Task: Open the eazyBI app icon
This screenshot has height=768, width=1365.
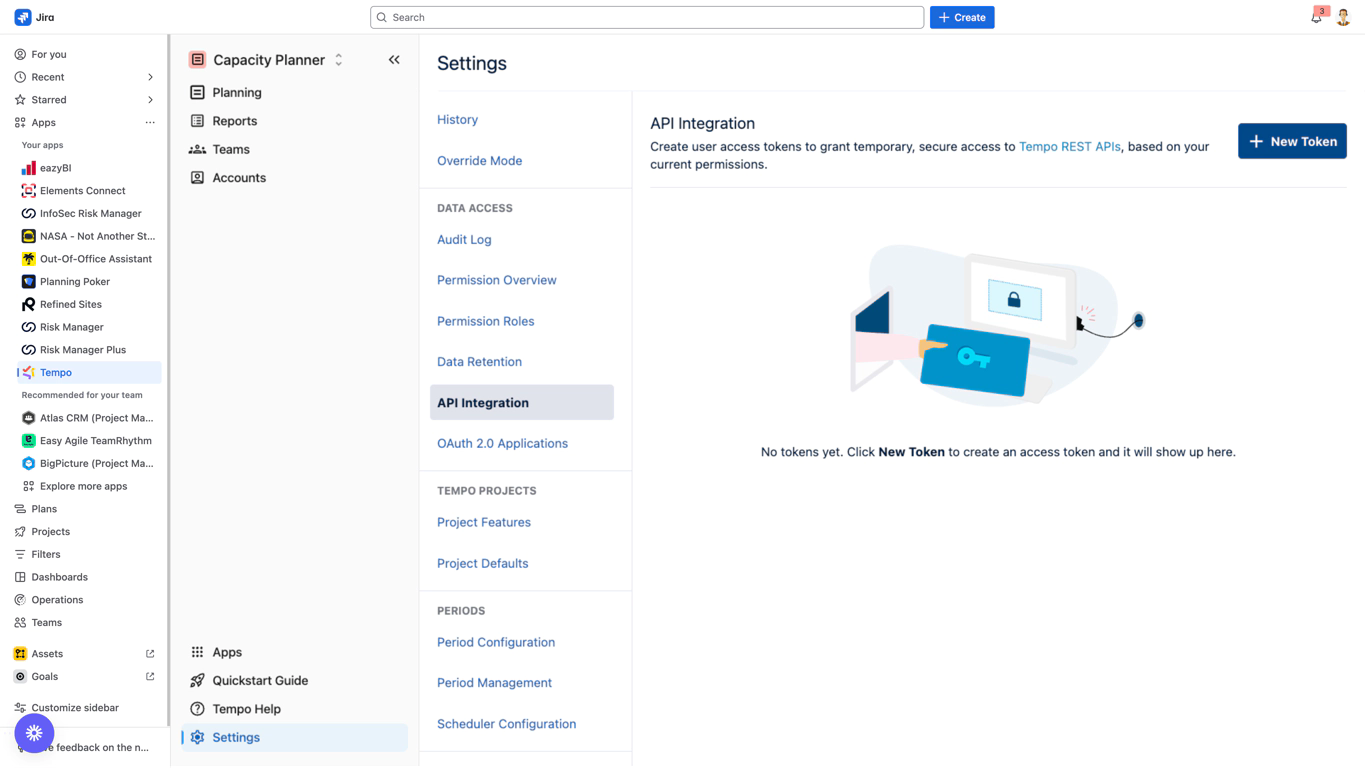Action: [x=29, y=168]
